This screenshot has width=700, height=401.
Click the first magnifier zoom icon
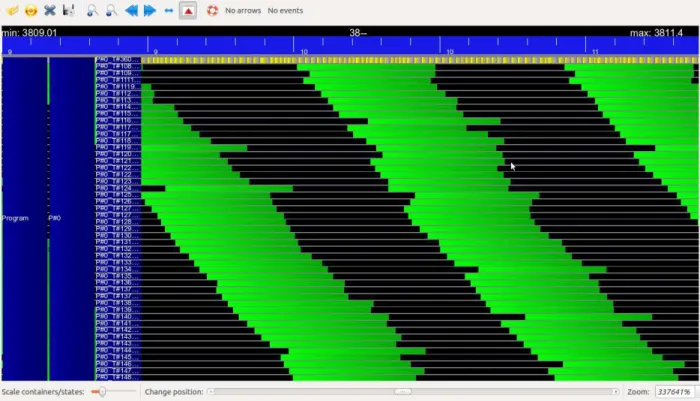(x=92, y=10)
